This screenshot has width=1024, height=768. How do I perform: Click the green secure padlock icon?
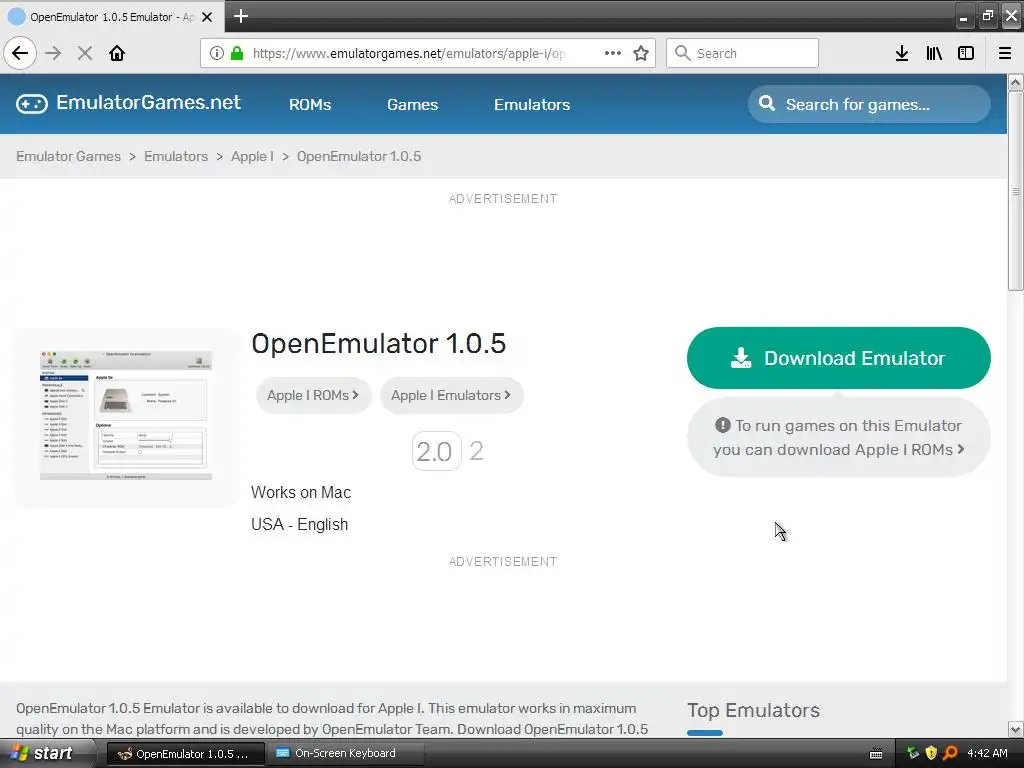coord(237,53)
